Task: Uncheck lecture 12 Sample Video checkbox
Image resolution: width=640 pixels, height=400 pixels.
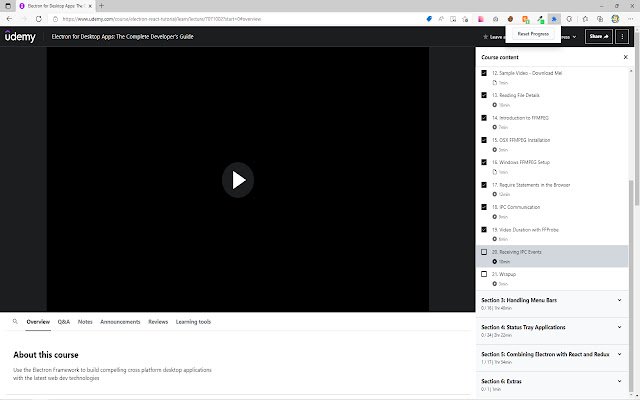Action: [484, 73]
